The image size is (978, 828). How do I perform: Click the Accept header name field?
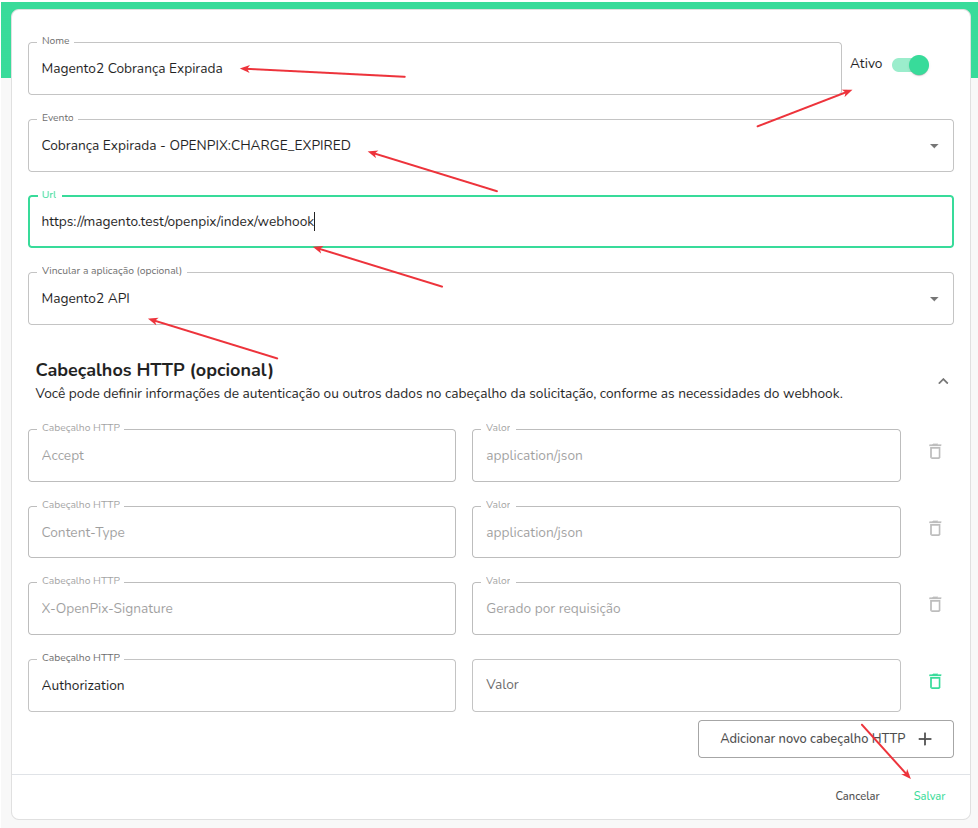point(242,456)
